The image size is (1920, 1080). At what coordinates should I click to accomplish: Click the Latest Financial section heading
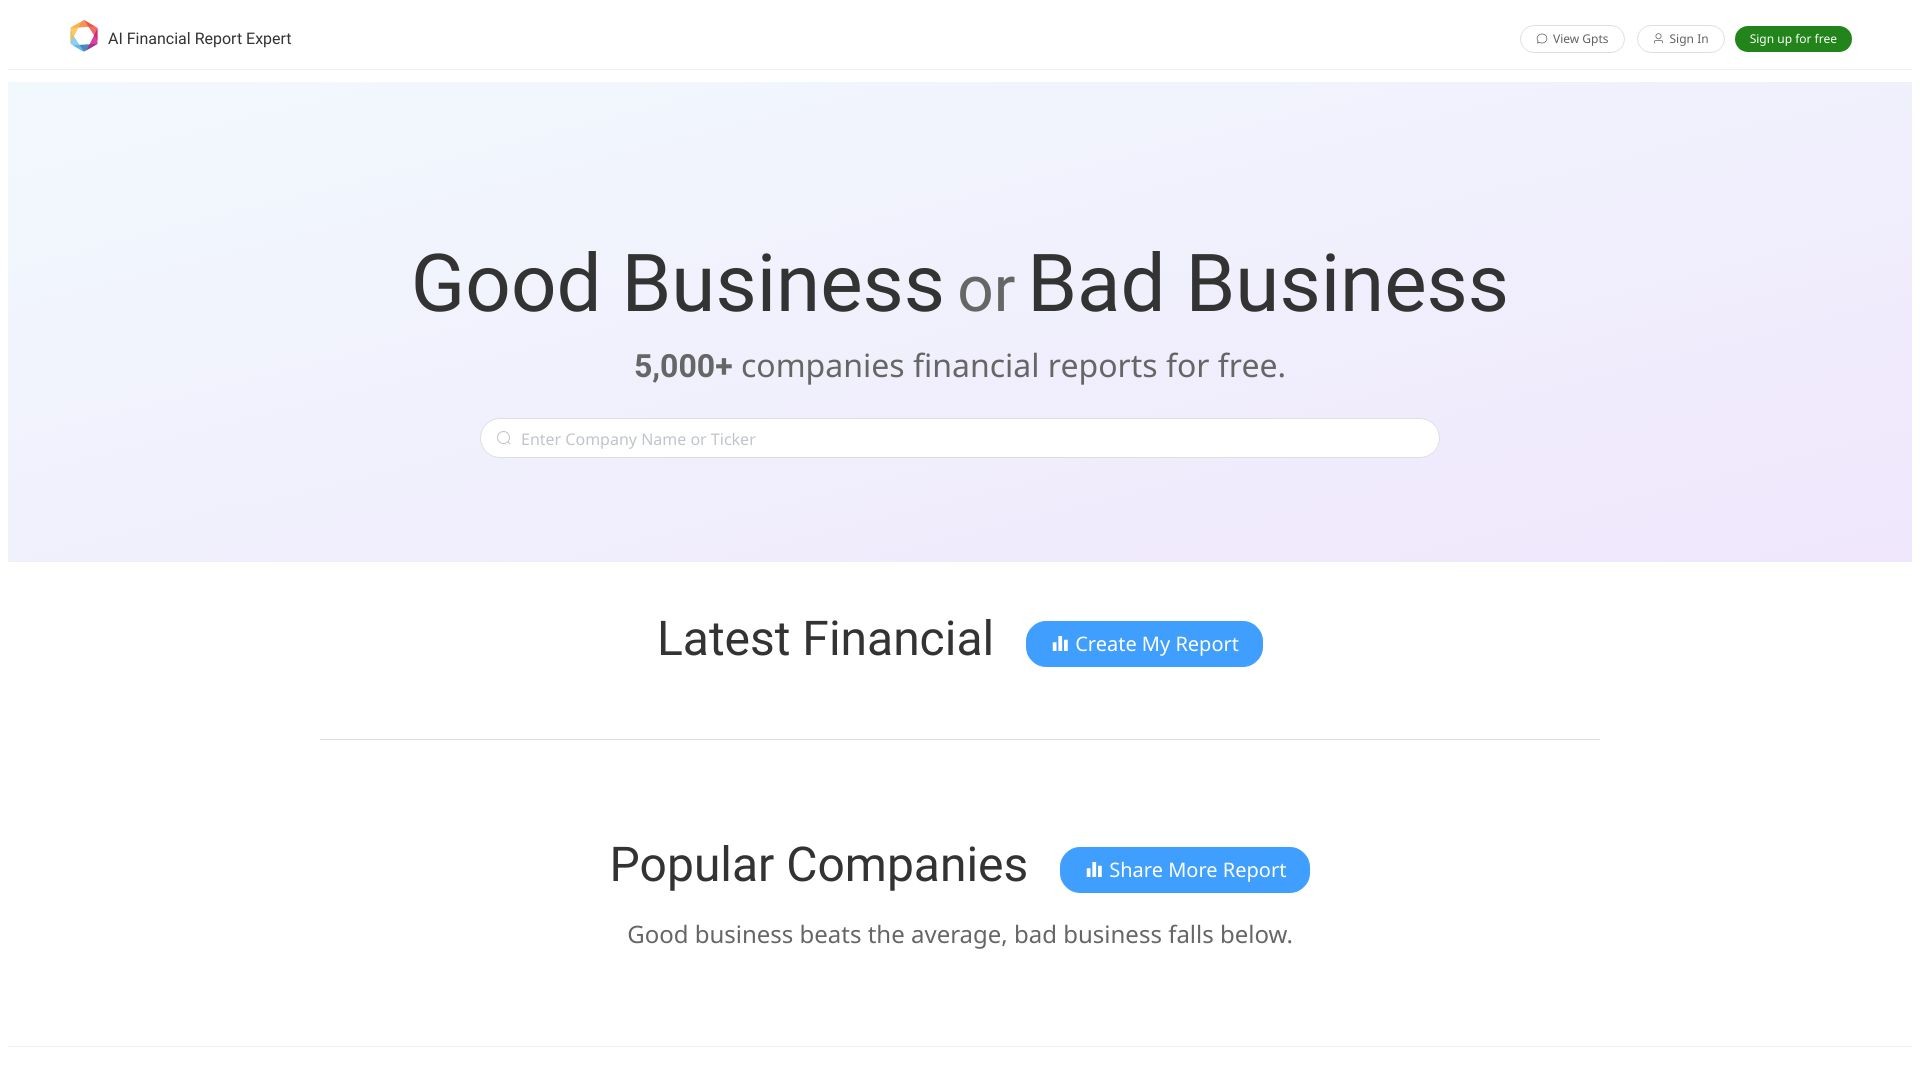click(x=825, y=638)
